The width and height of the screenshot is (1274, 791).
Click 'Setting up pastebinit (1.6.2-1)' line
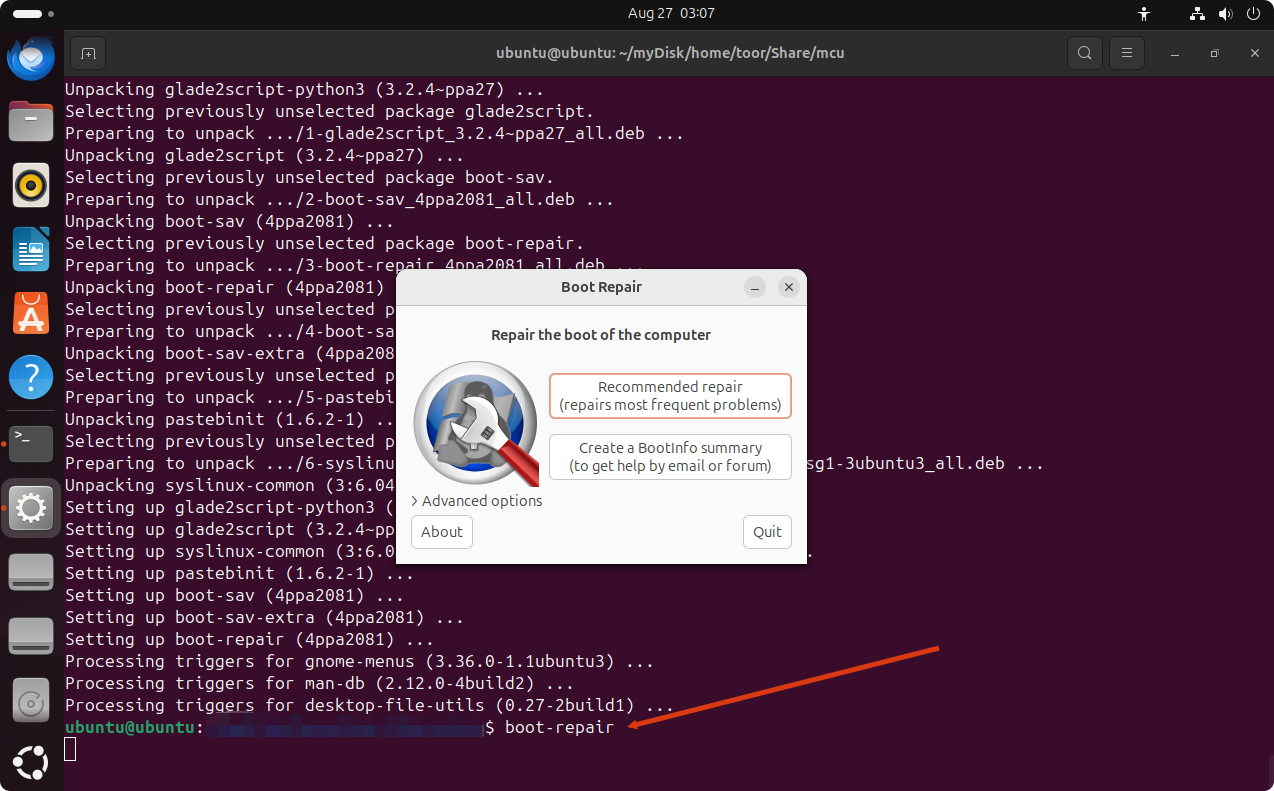point(240,573)
